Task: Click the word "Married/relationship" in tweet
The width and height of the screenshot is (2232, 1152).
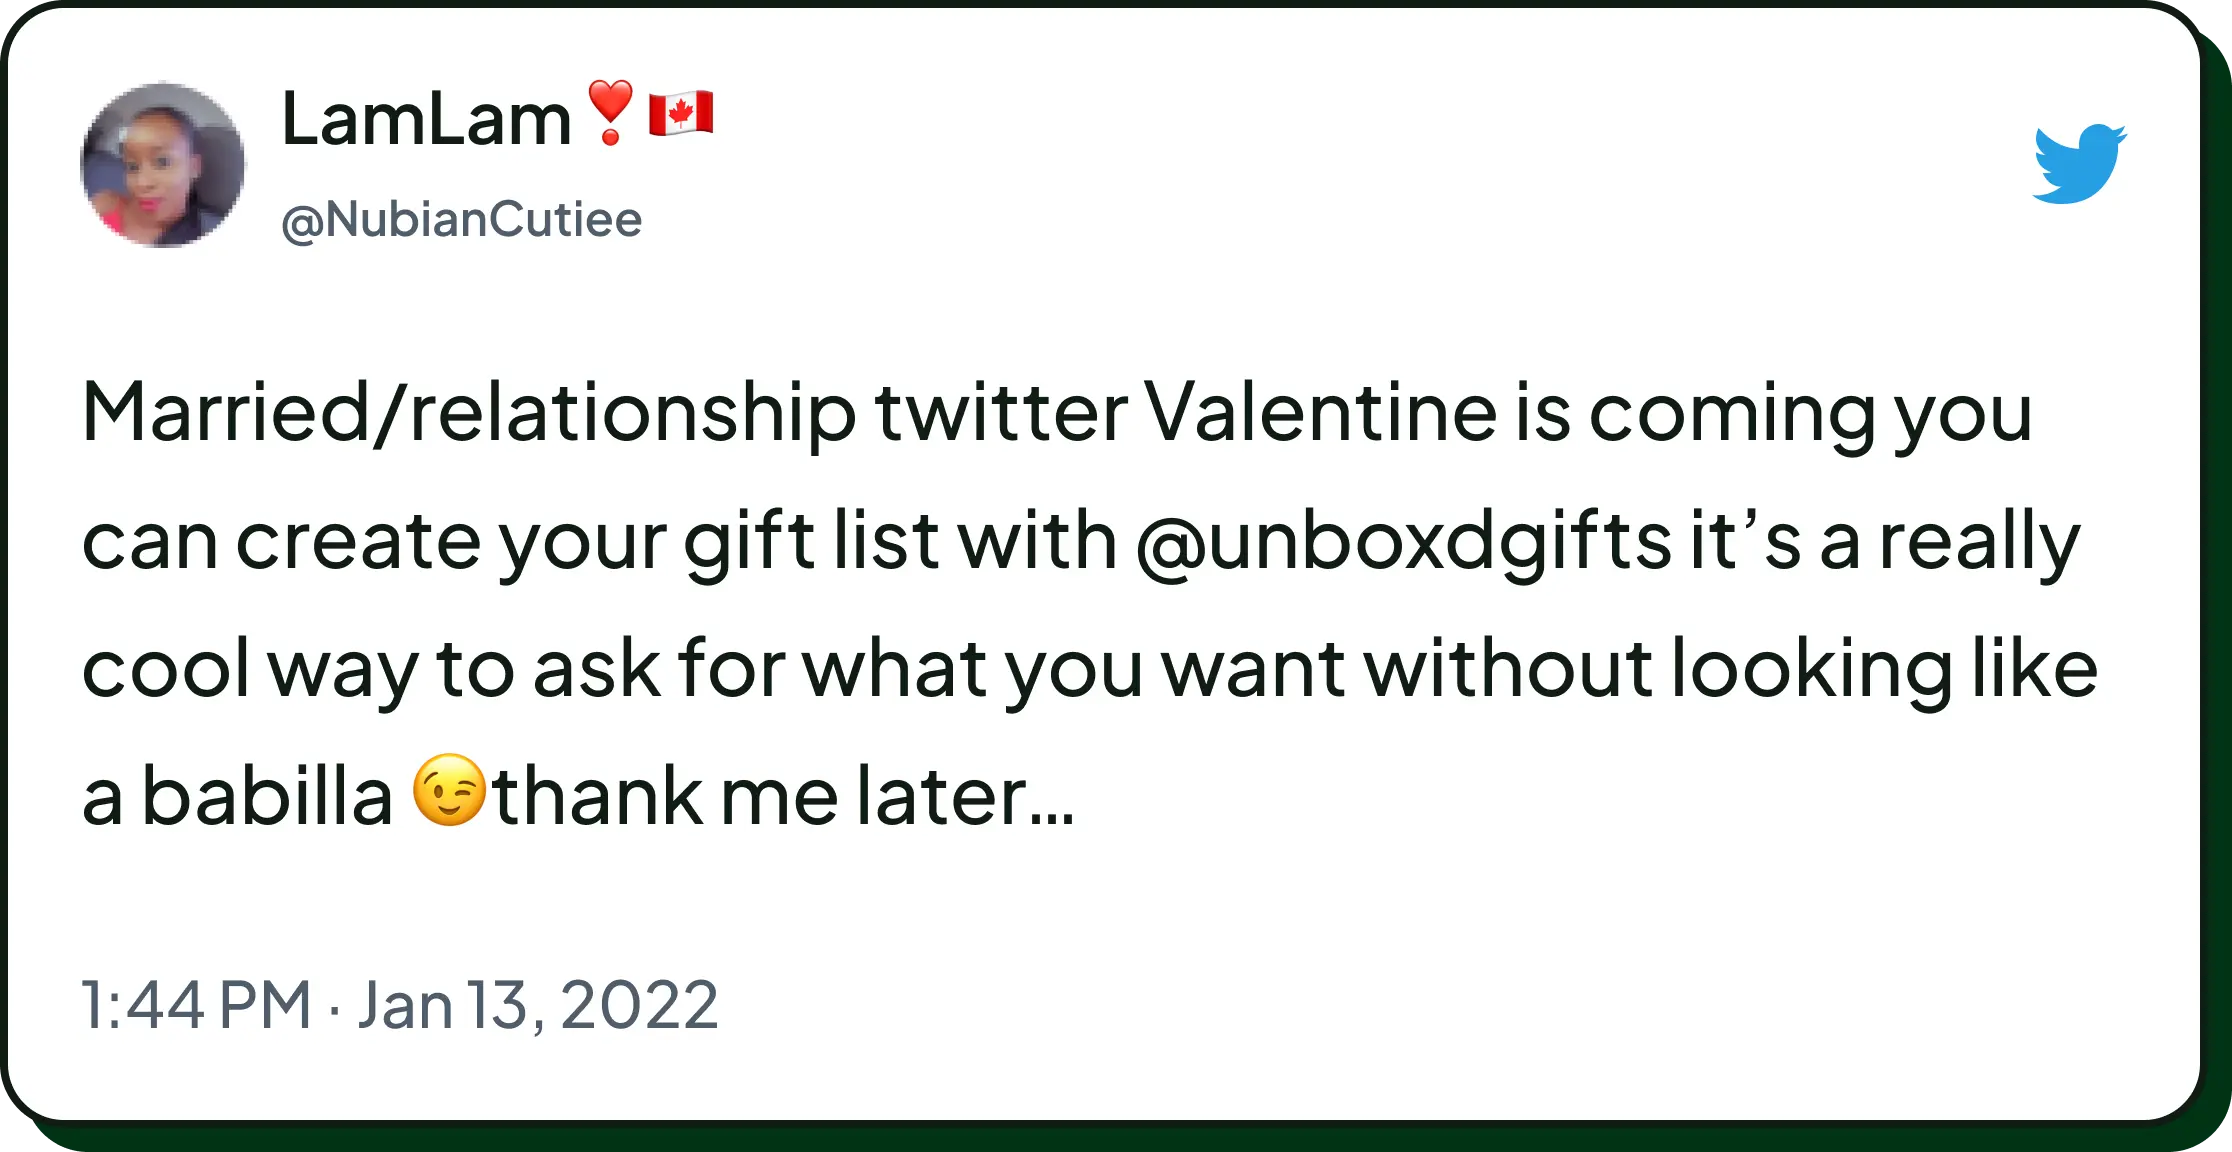Action: (x=469, y=412)
